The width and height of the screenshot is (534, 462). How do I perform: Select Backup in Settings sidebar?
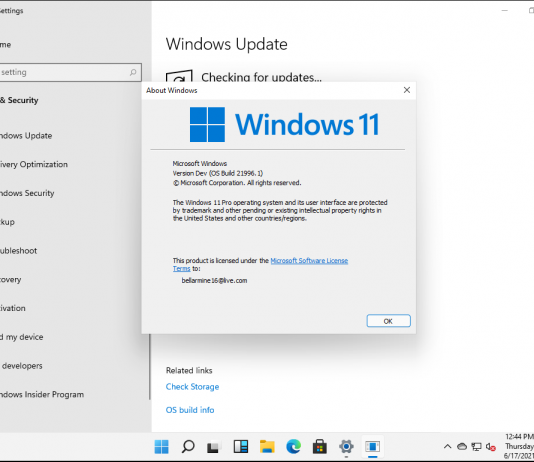click(7, 222)
